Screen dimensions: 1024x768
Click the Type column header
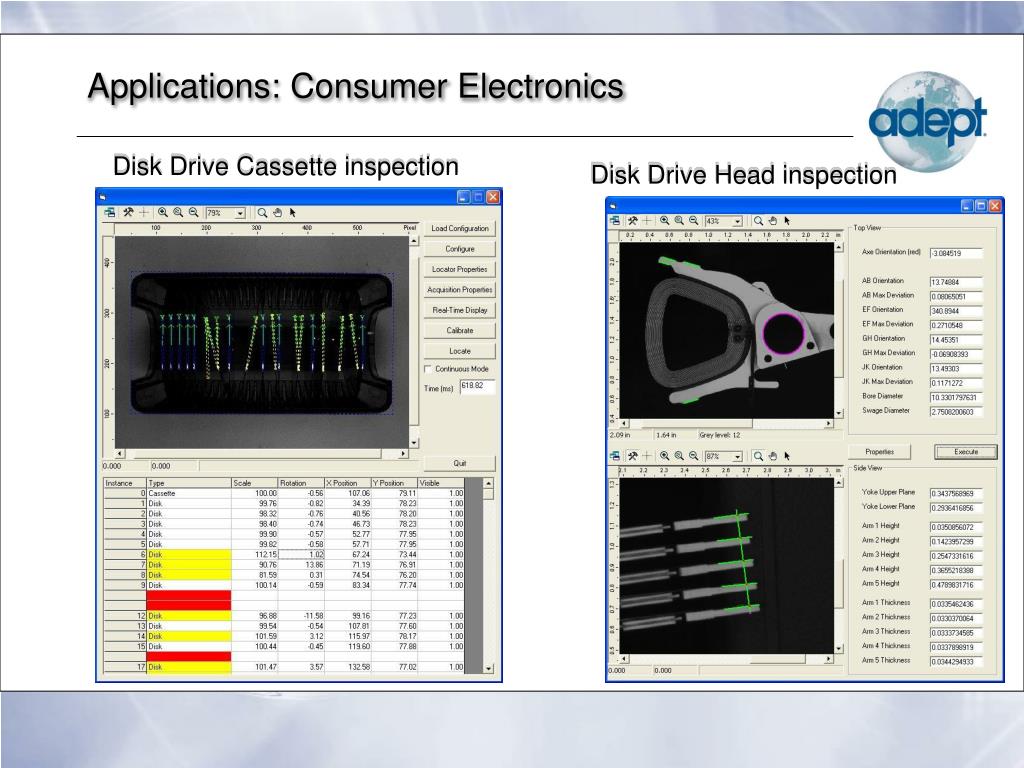click(x=189, y=483)
